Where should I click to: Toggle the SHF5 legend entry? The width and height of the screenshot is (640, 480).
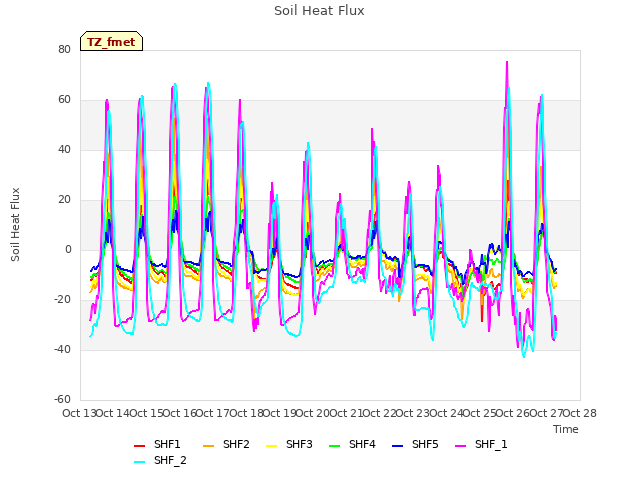click(x=415, y=444)
